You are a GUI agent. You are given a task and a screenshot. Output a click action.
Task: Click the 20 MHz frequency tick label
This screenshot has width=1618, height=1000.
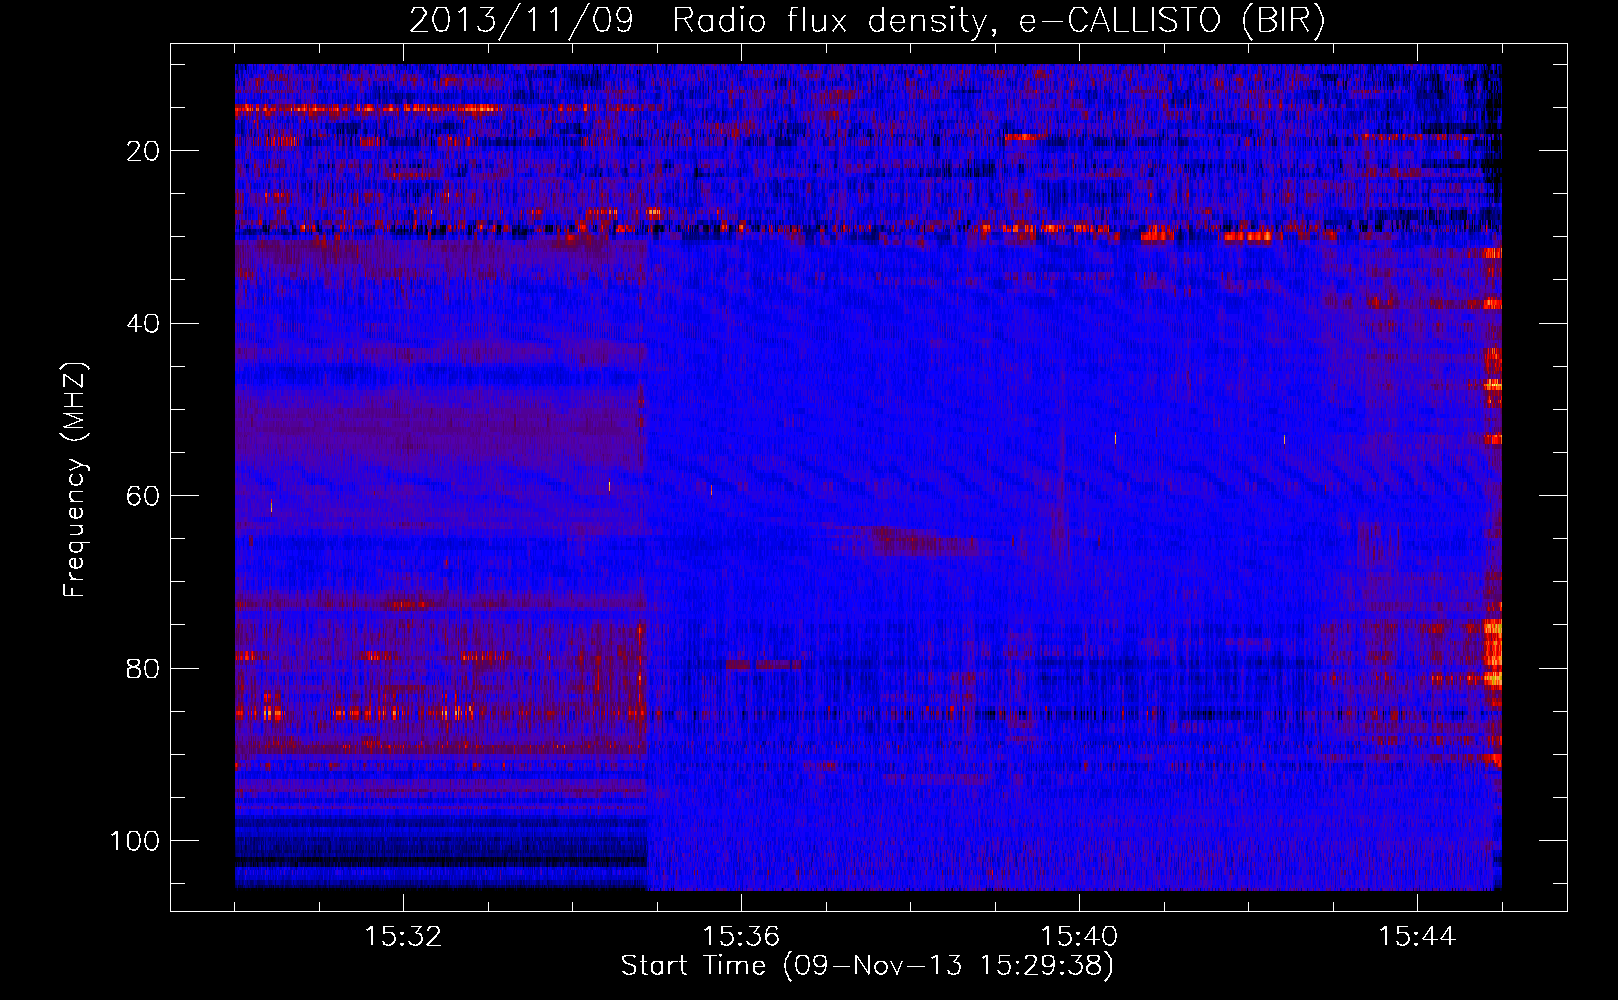click(x=143, y=151)
